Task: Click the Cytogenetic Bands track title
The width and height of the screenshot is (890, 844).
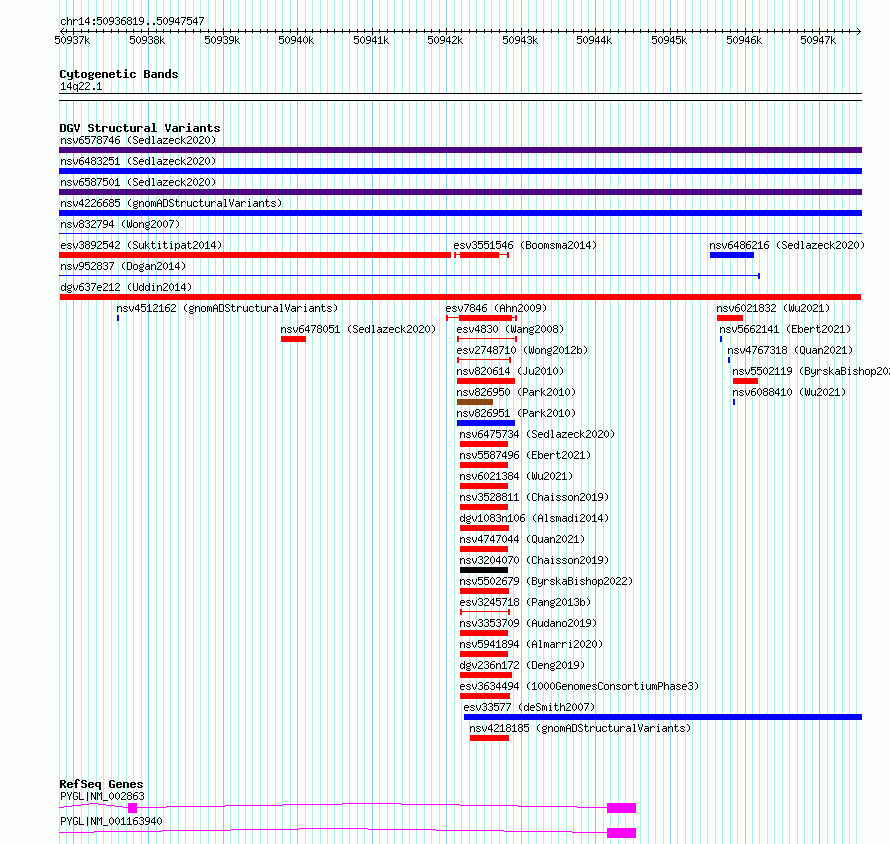Action: click(x=119, y=74)
